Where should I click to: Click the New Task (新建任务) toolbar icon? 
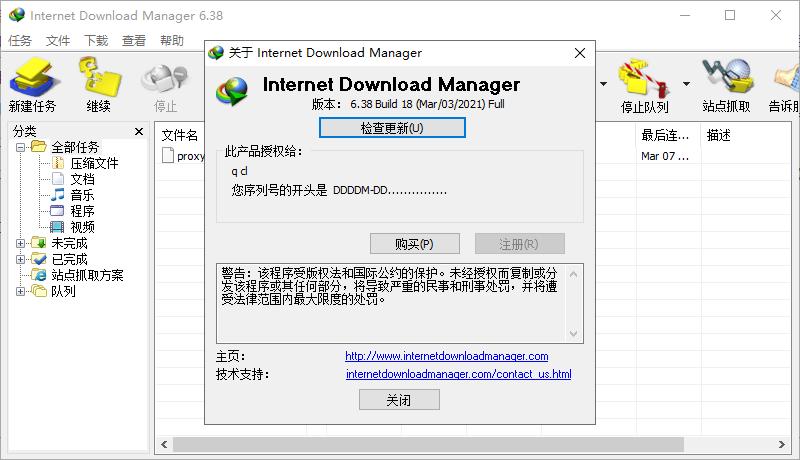tap(34, 85)
